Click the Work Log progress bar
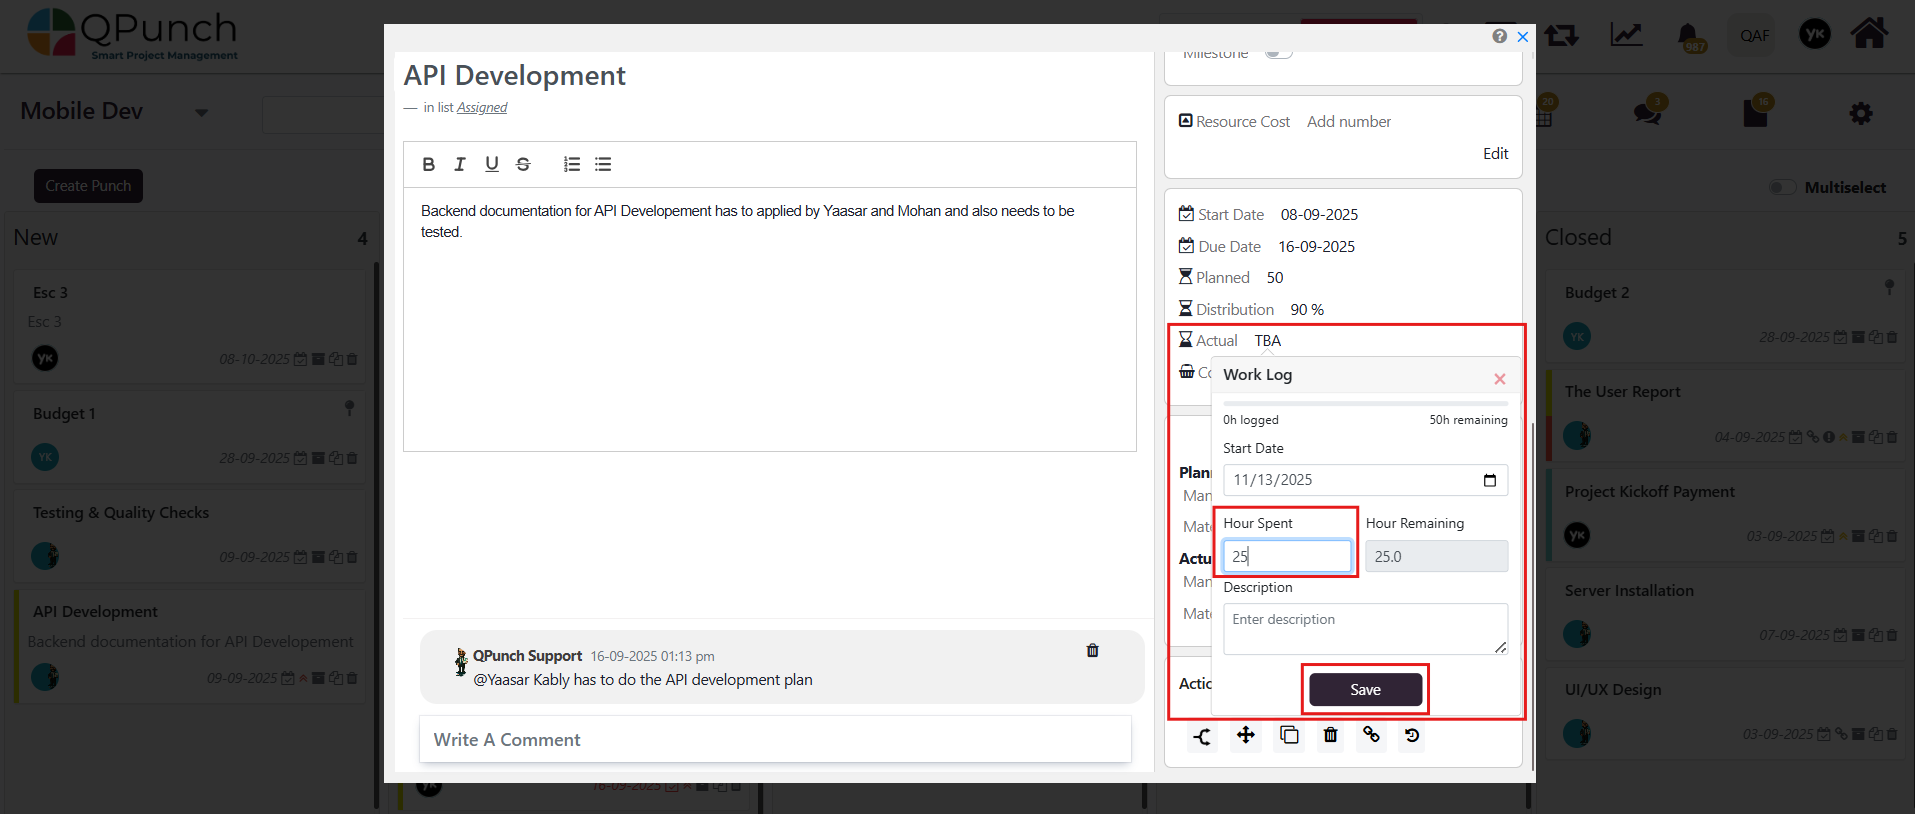Viewport: 1915px width, 814px height. point(1365,404)
